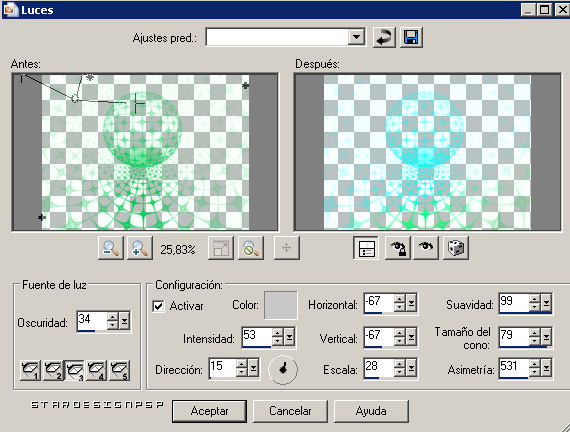Select light source number 4
The height and width of the screenshot is (432, 570).
click(x=96, y=371)
